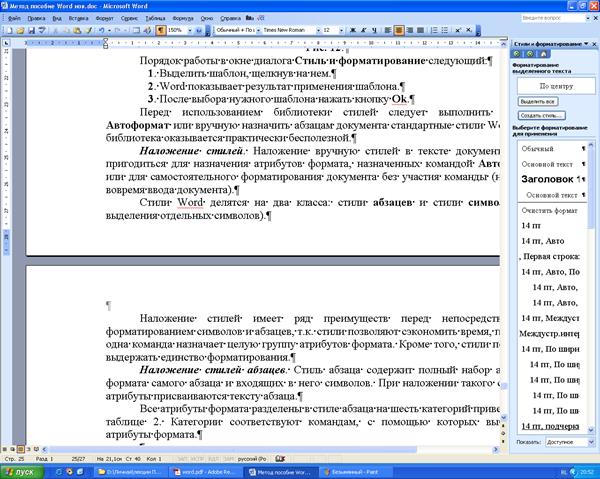Select Очистить формат in styles list
600x479 pixels.
[553, 210]
